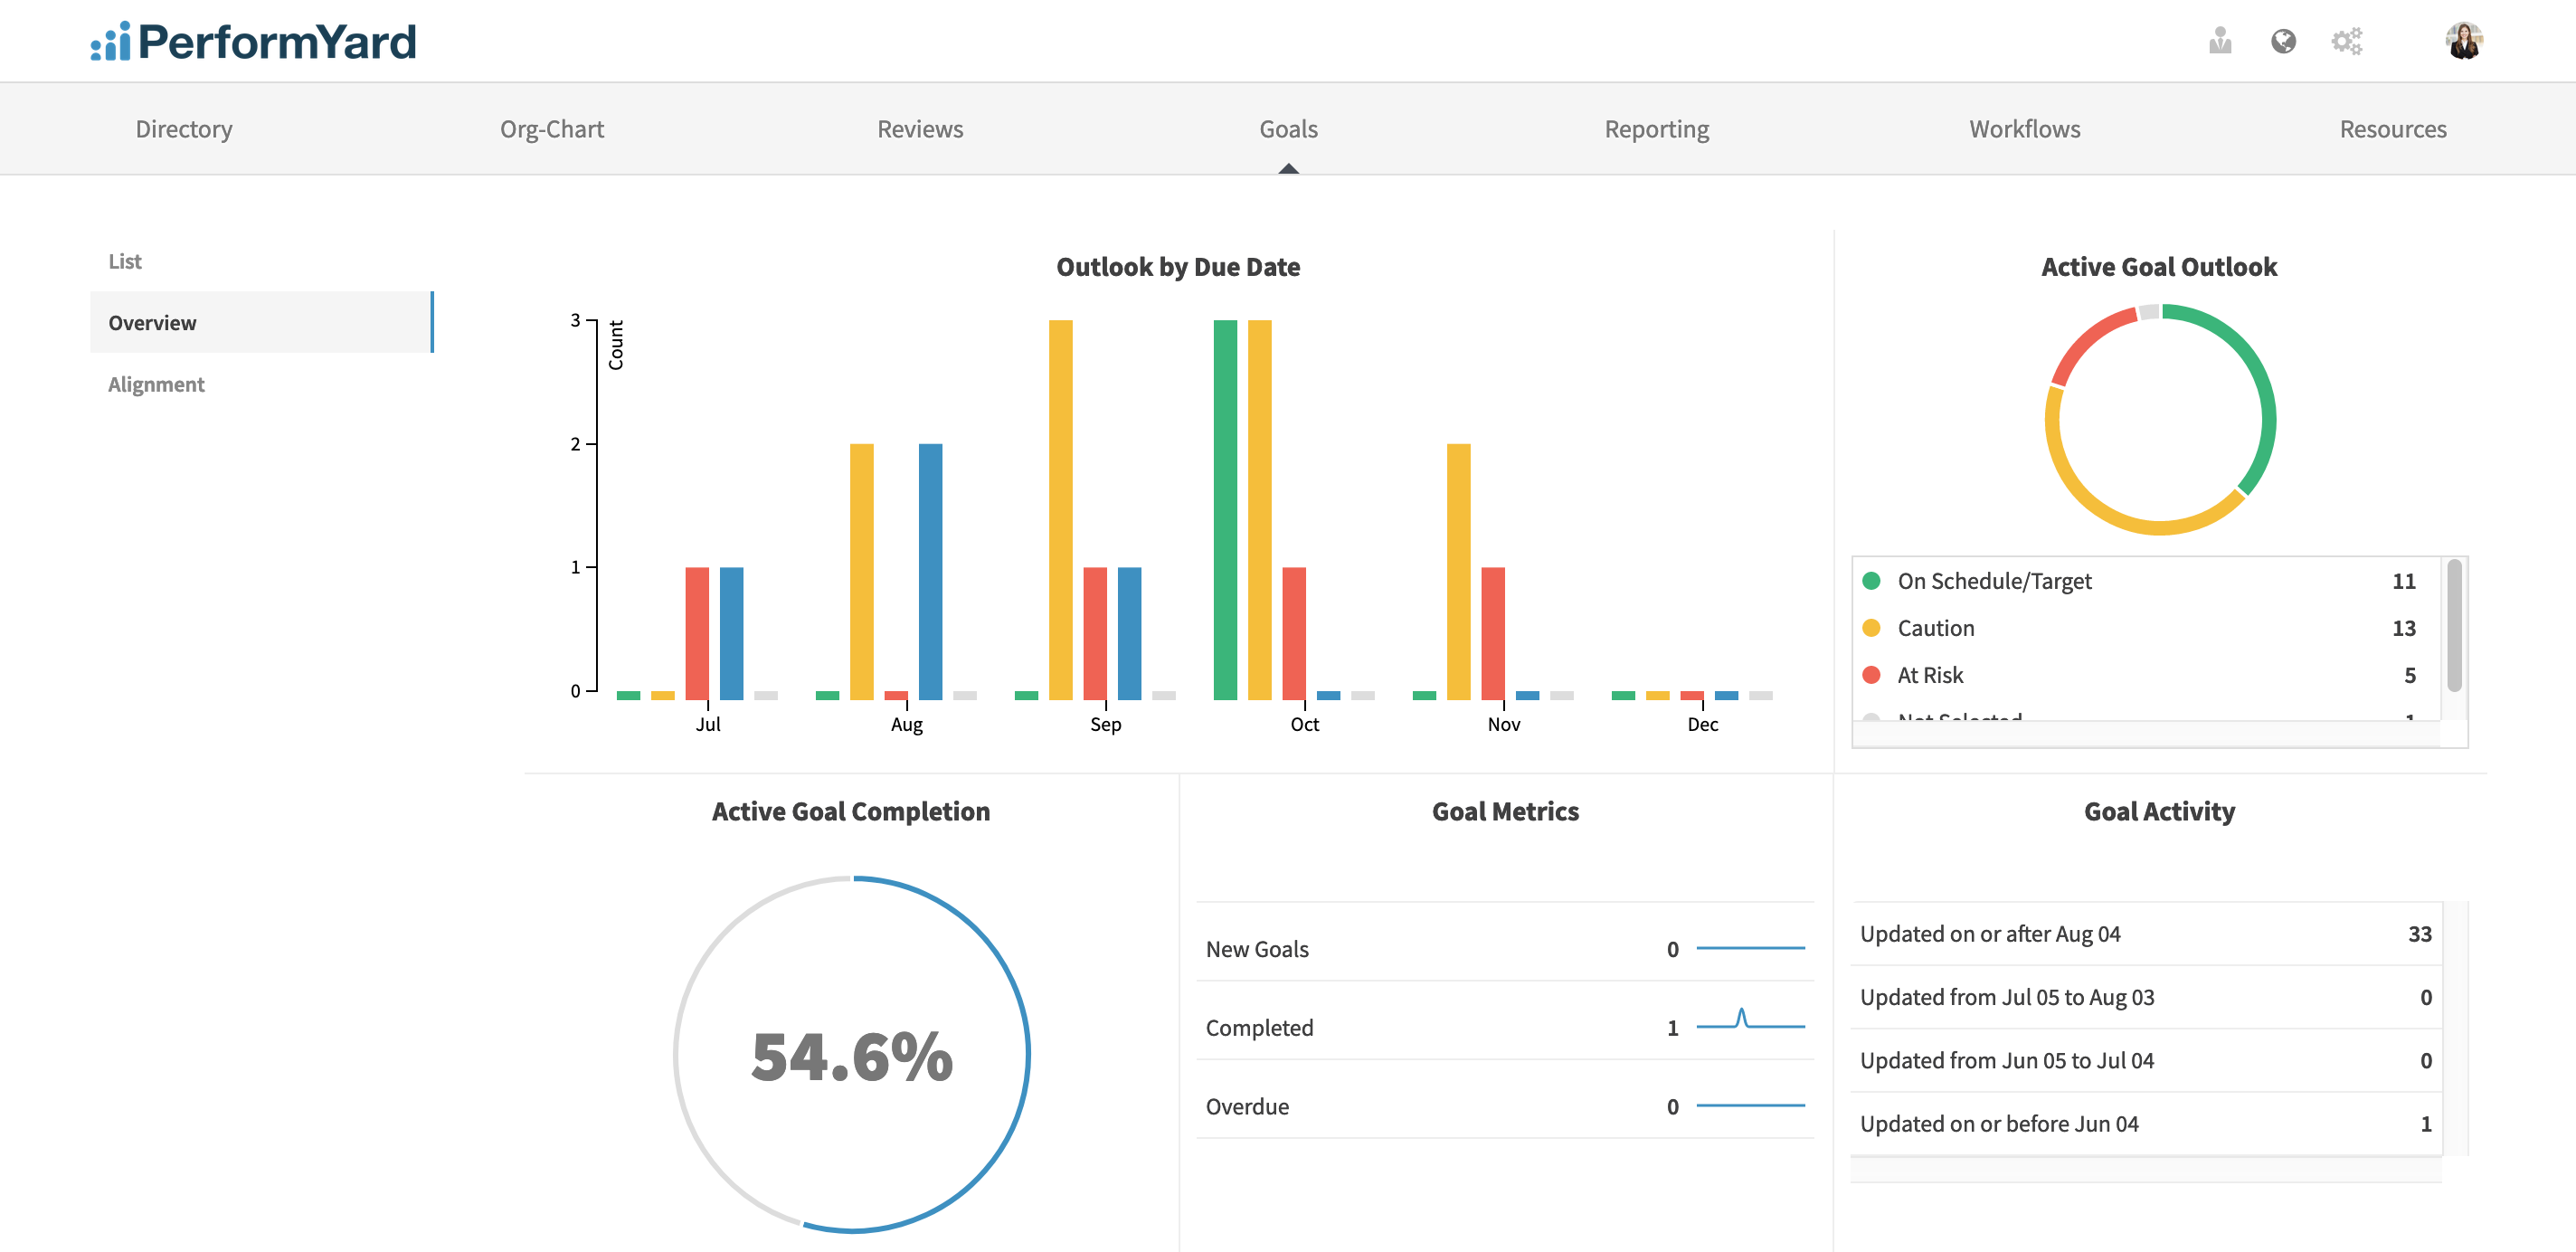Click red At Risk legend dot

(1871, 675)
